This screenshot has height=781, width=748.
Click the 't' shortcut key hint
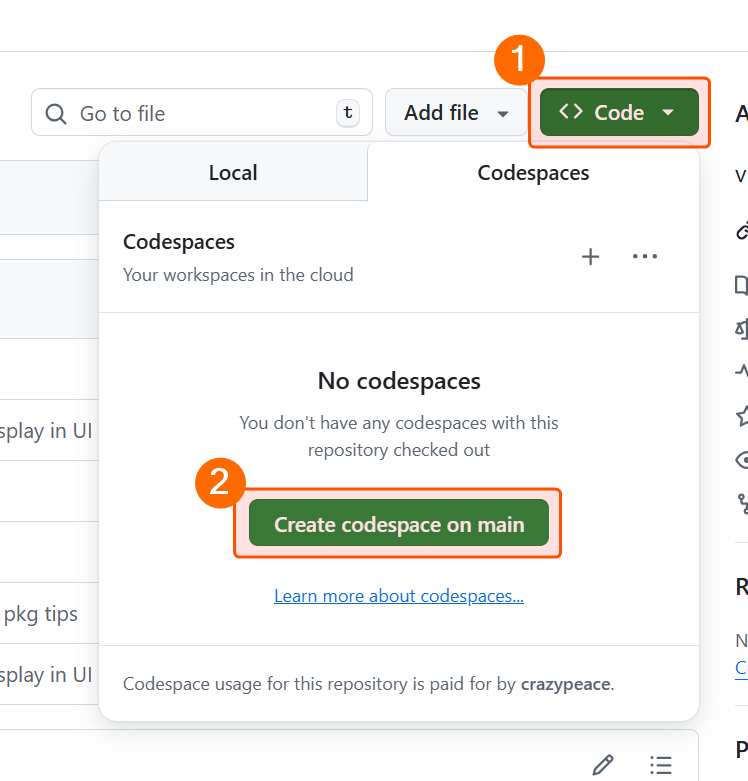[347, 113]
